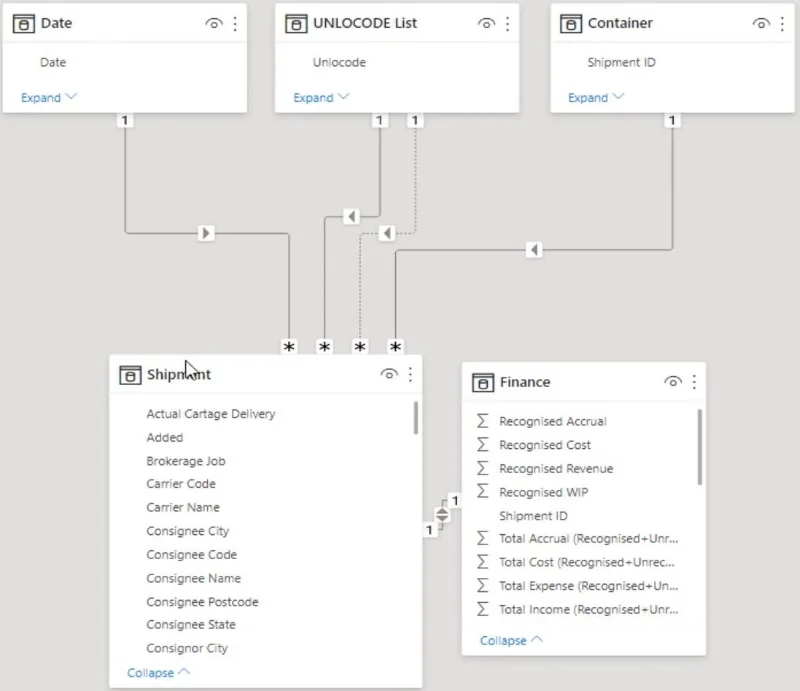The height and width of the screenshot is (691, 800).
Task: Select Shipment ID field in Finance table
Action: (x=533, y=516)
